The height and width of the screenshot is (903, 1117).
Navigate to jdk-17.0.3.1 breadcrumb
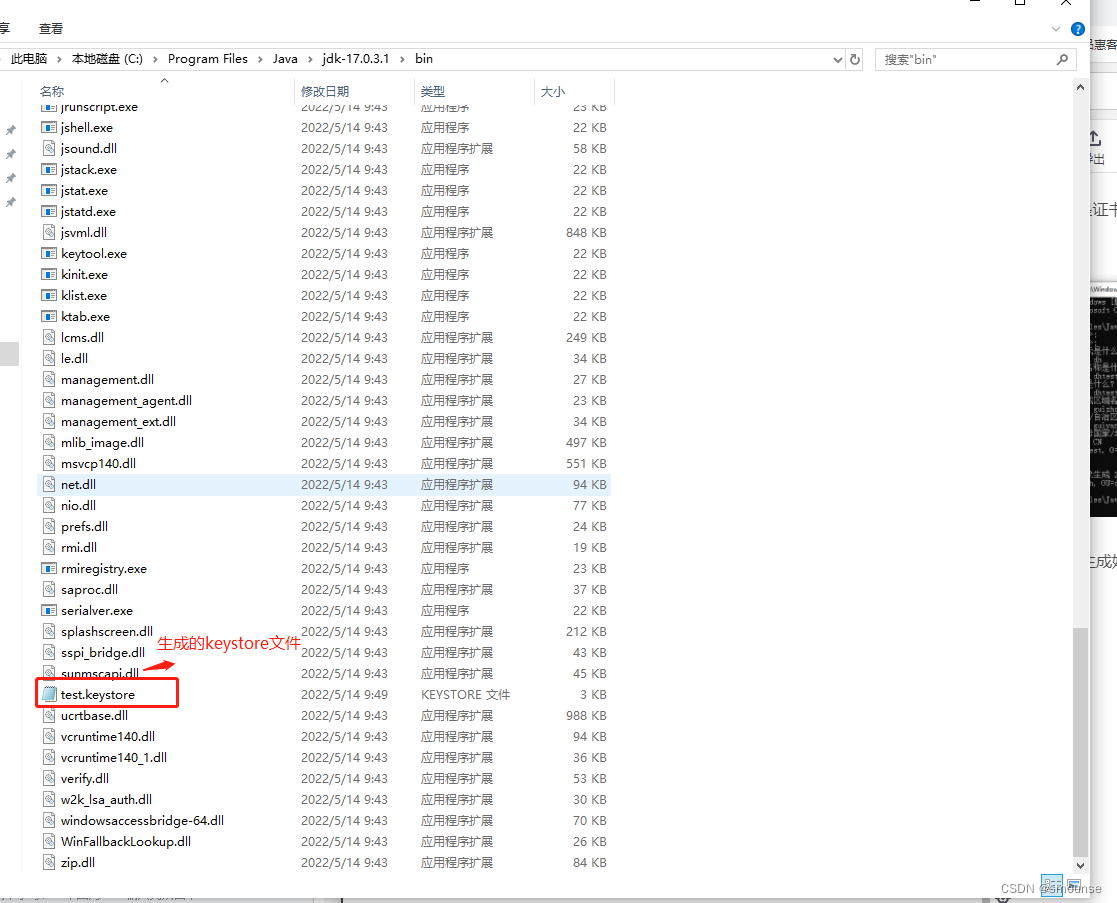[356, 58]
